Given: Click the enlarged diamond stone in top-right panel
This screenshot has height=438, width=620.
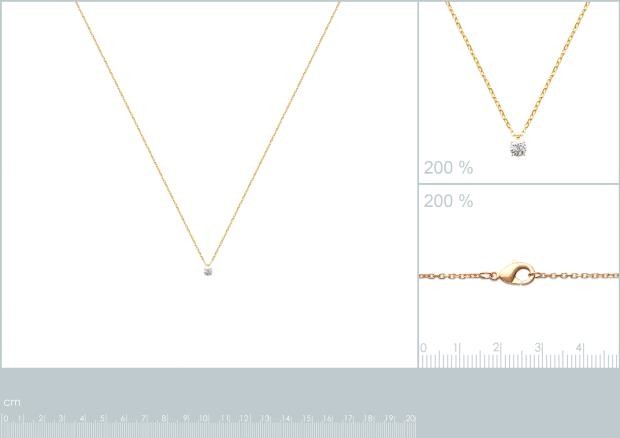Looking at the screenshot, I should click(518, 148).
